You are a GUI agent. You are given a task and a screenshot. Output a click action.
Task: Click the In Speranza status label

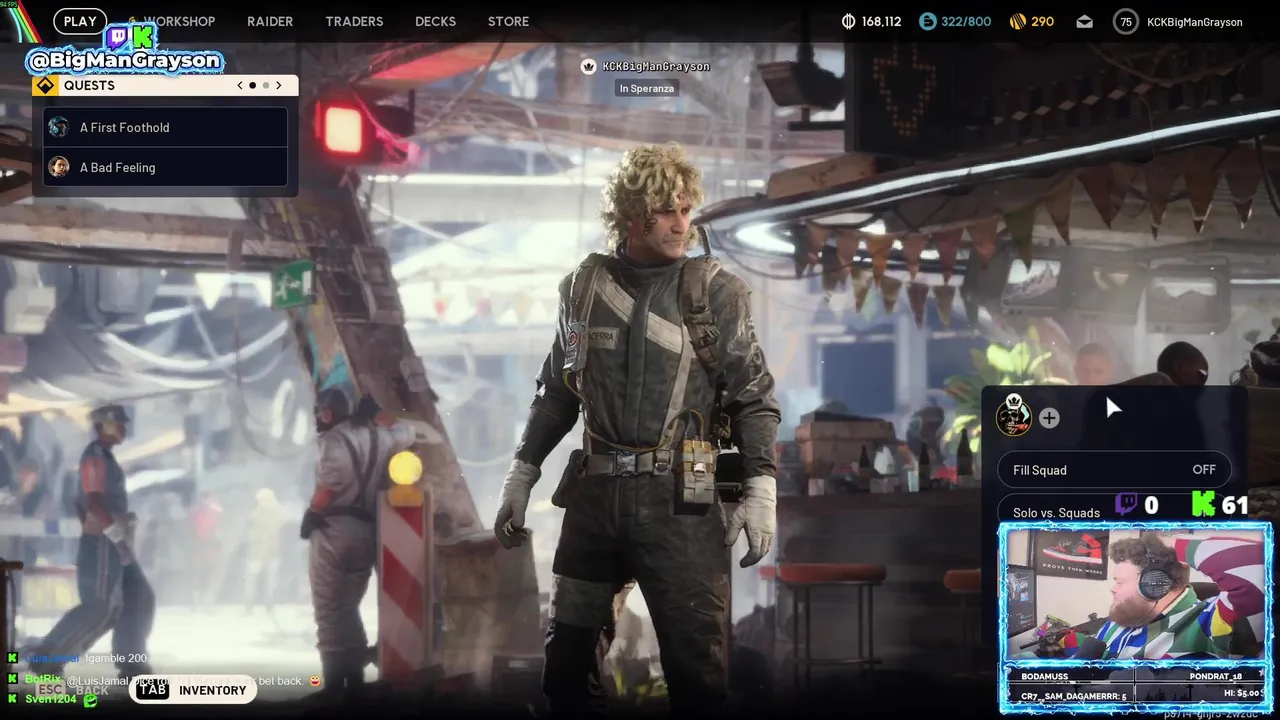647,88
